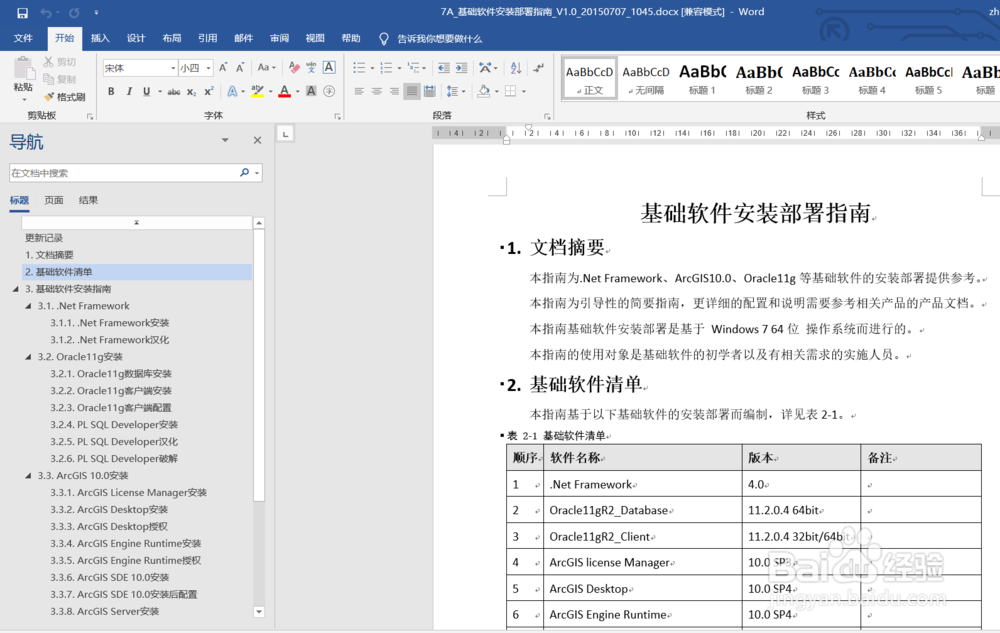The height and width of the screenshot is (633, 1000).
Task: Click the Cut (剪切) scissors icon
Action: (x=48, y=62)
